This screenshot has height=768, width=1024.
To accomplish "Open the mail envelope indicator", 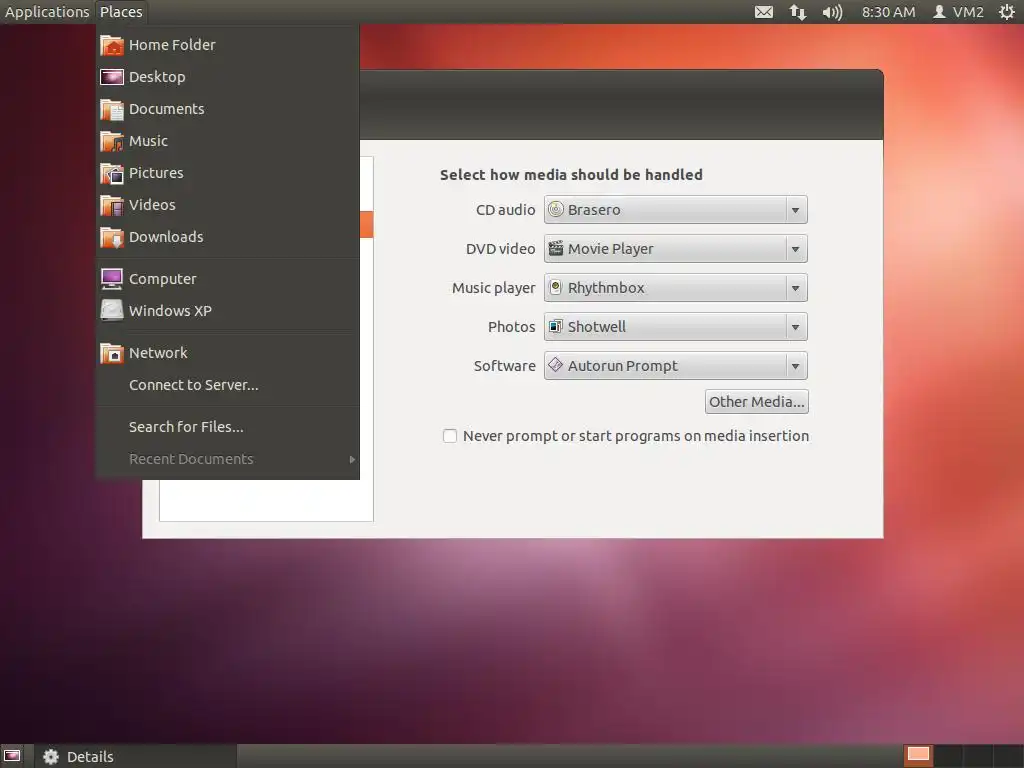I will [763, 12].
